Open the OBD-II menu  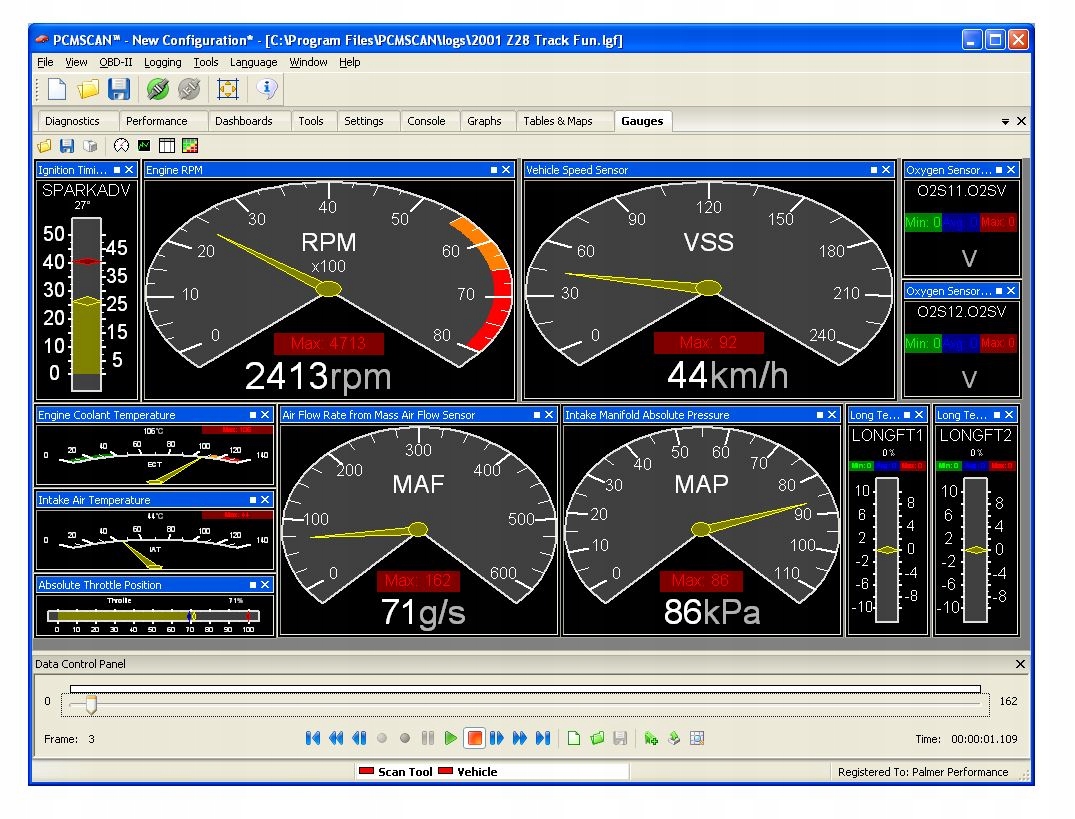coord(115,62)
